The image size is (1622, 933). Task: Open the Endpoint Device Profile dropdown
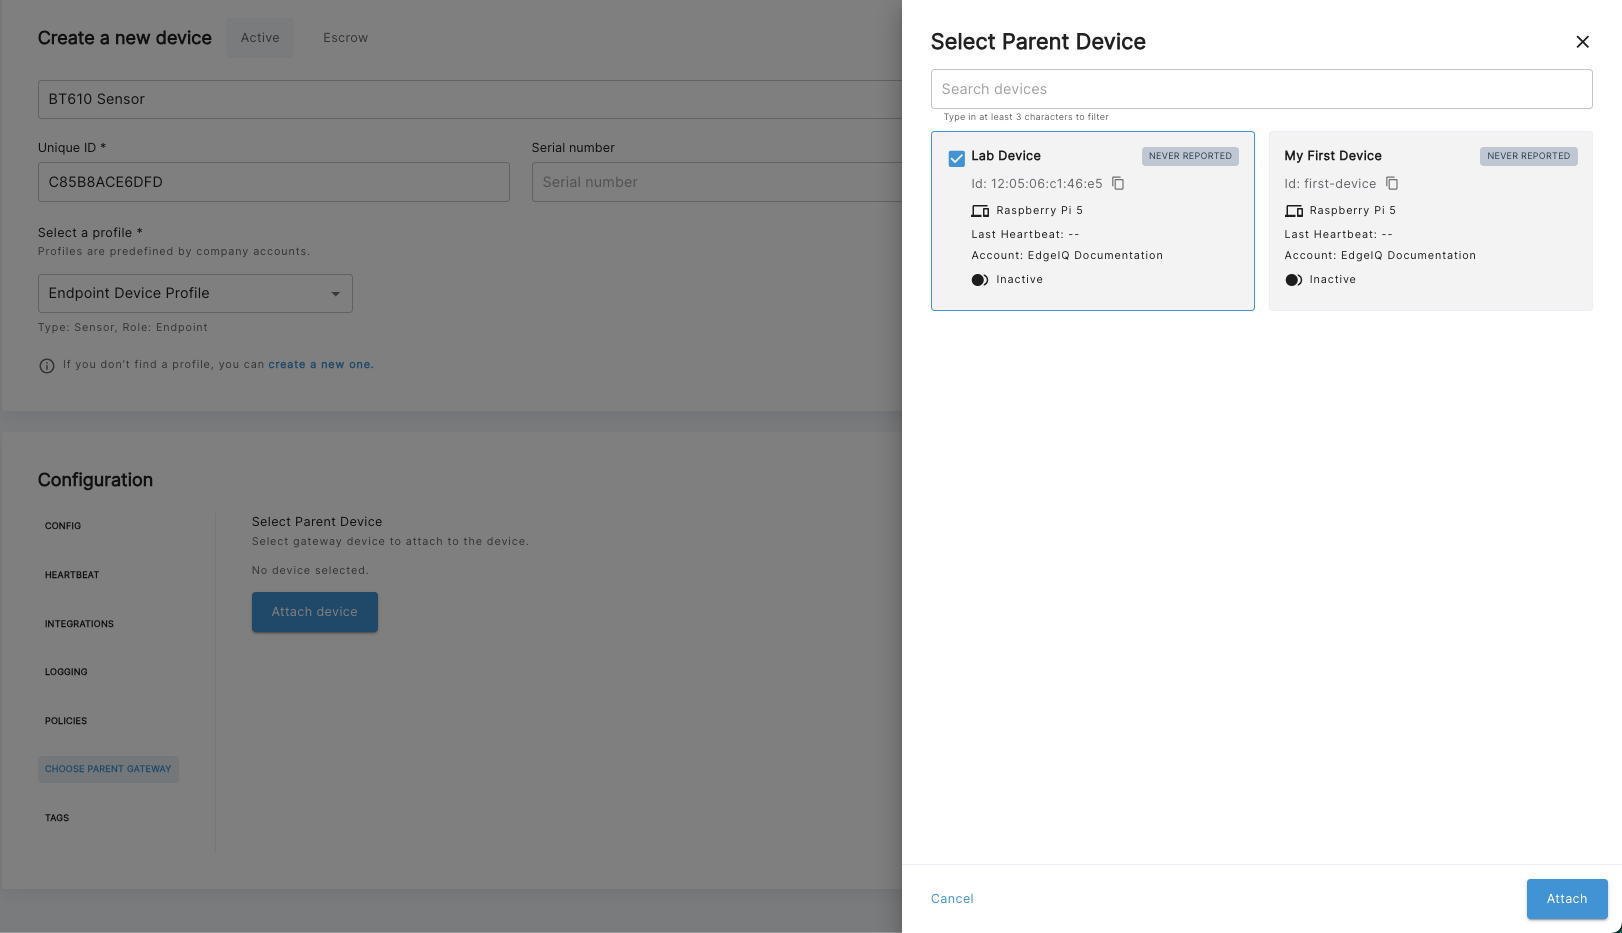coord(195,293)
